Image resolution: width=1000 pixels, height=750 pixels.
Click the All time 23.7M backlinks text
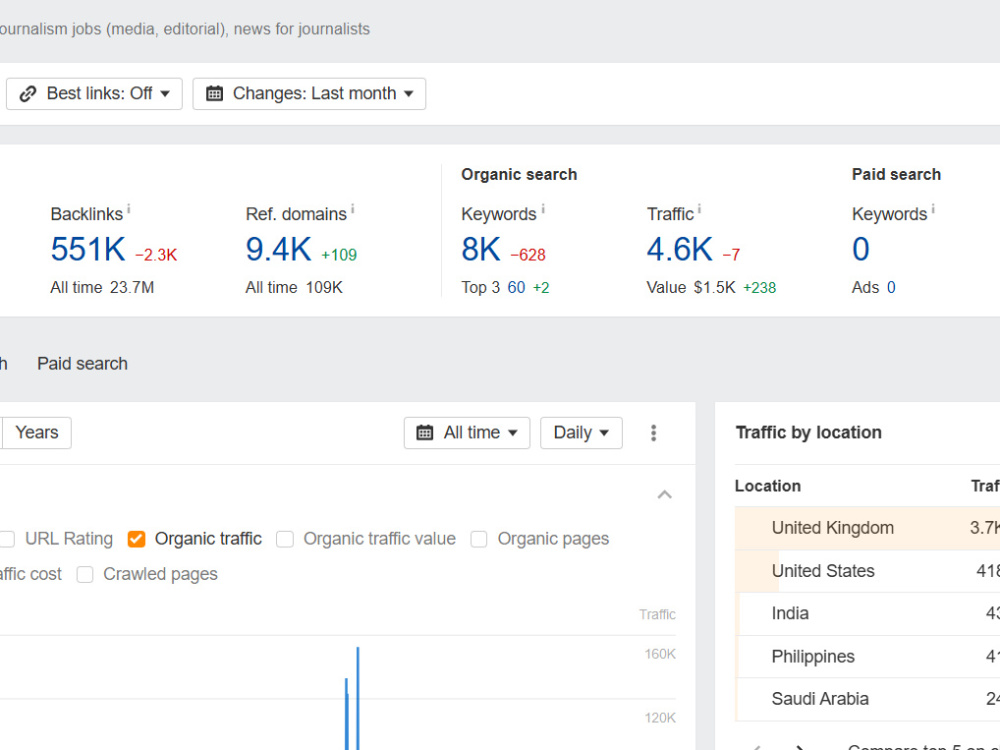pos(102,288)
